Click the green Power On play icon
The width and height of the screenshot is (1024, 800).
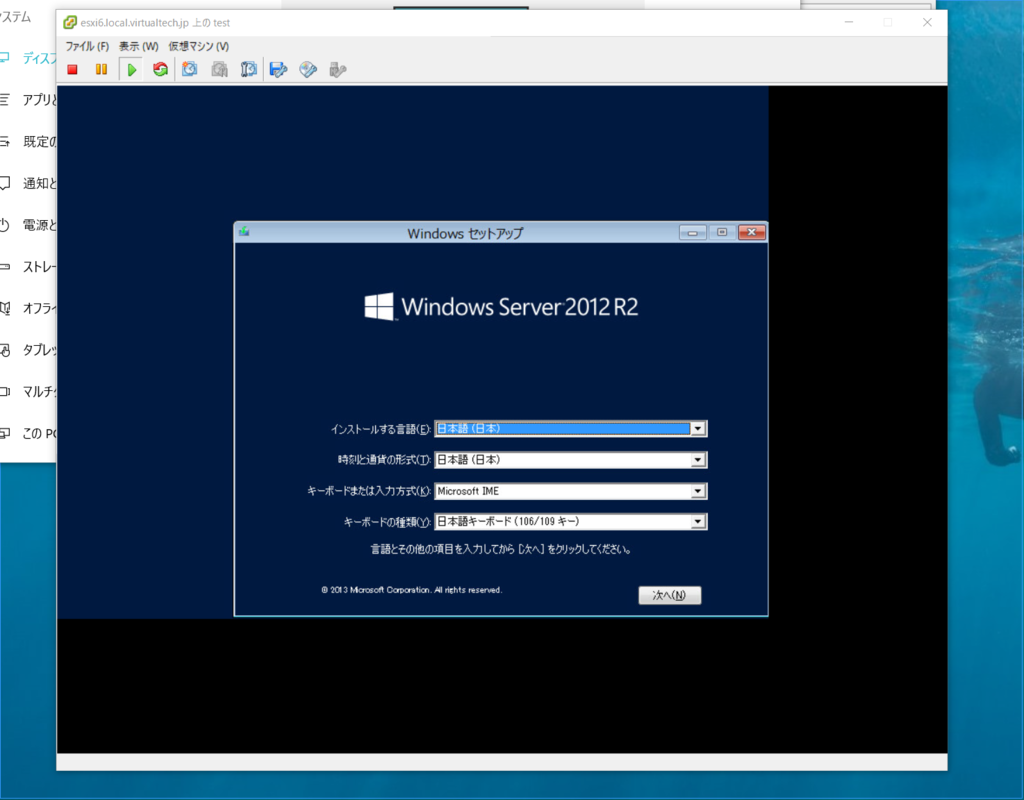[131, 69]
